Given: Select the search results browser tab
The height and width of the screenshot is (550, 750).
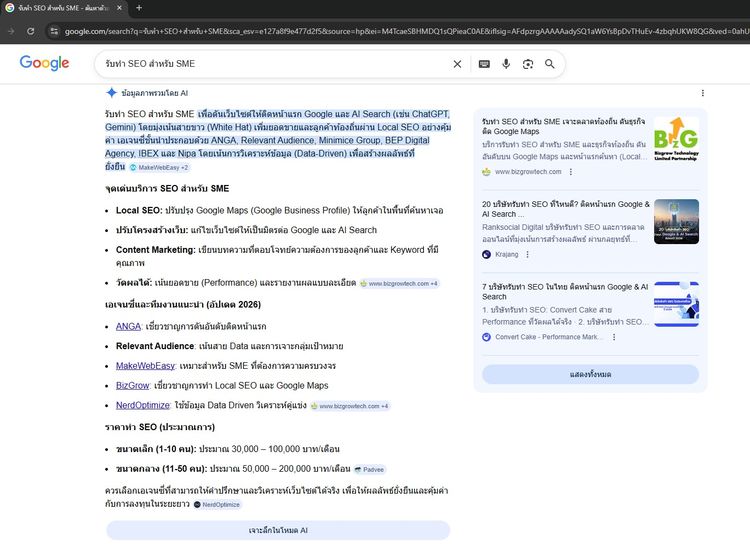Looking at the screenshot, I should pos(63,8).
